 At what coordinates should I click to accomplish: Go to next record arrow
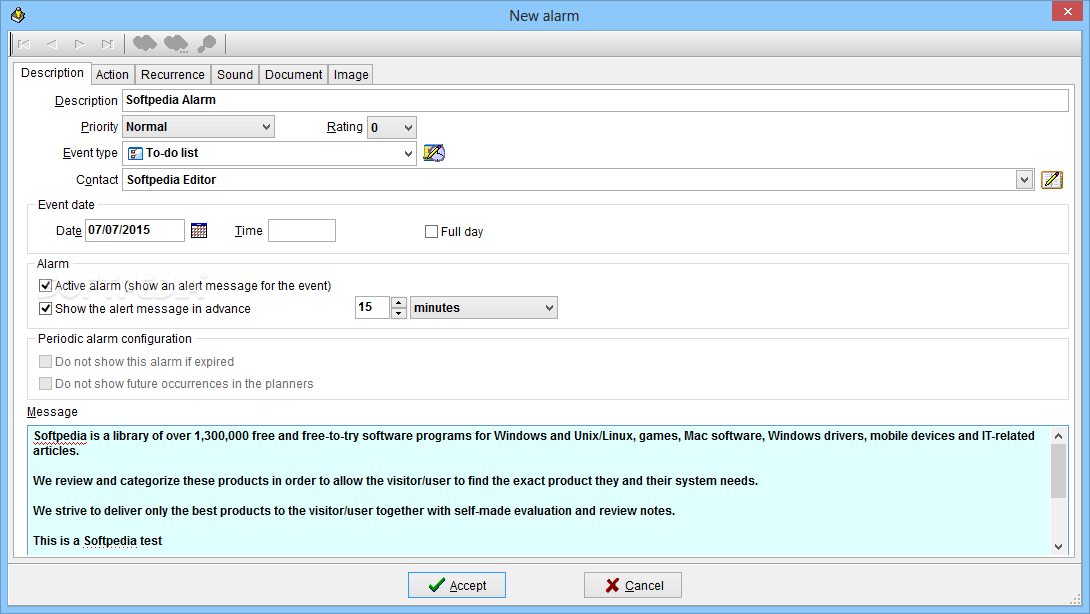point(79,44)
